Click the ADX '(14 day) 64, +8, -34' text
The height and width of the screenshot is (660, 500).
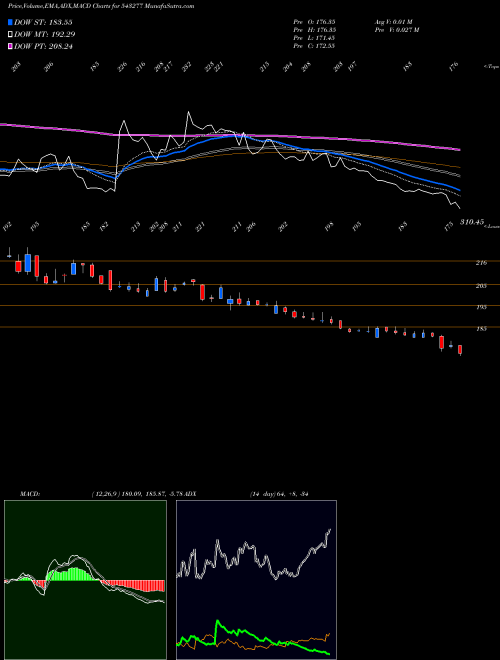[279, 494]
